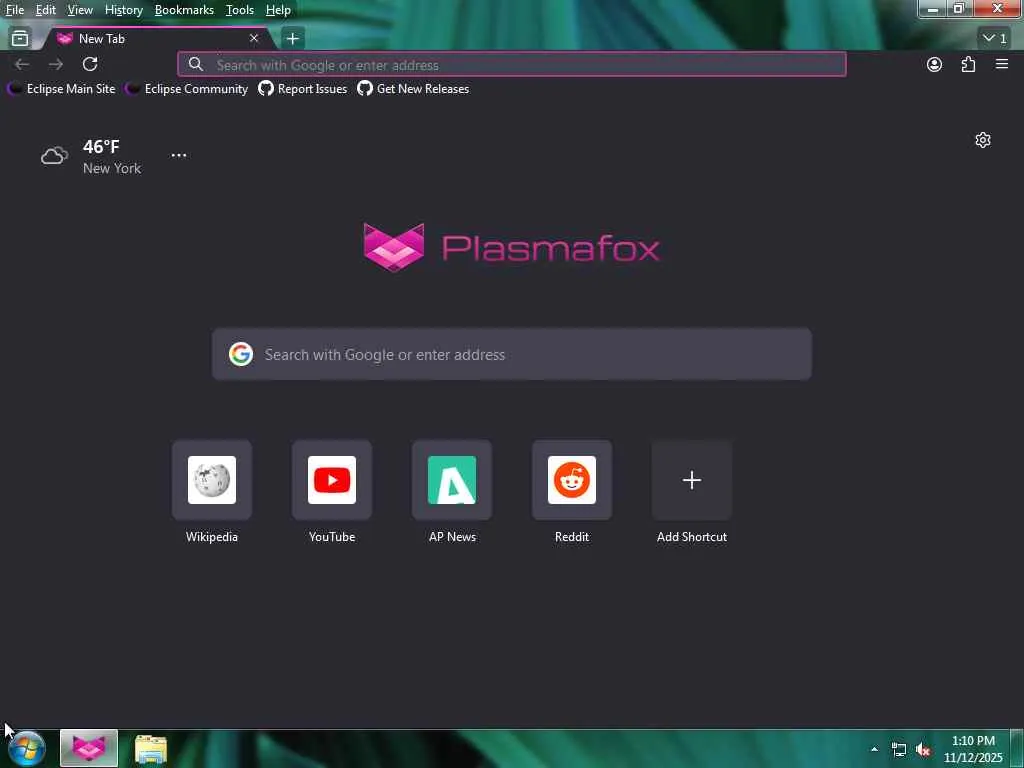Show hidden system tray icons
The image size is (1024, 768).
(874, 749)
